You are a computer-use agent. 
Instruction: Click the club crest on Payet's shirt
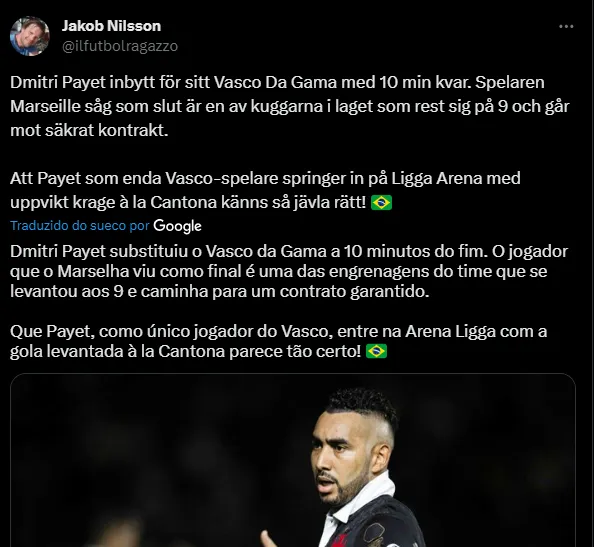pyautogui.click(x=373, y=536)
